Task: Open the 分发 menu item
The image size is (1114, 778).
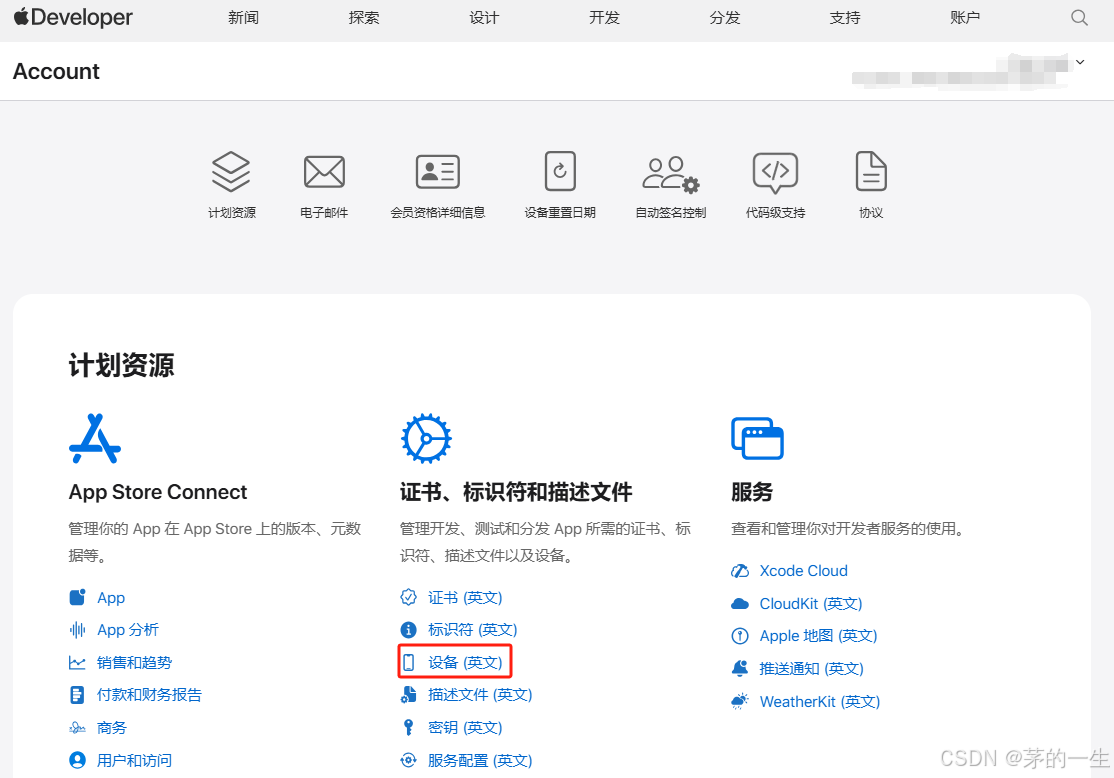Action: pyautogui.click(x=725, y=18)
